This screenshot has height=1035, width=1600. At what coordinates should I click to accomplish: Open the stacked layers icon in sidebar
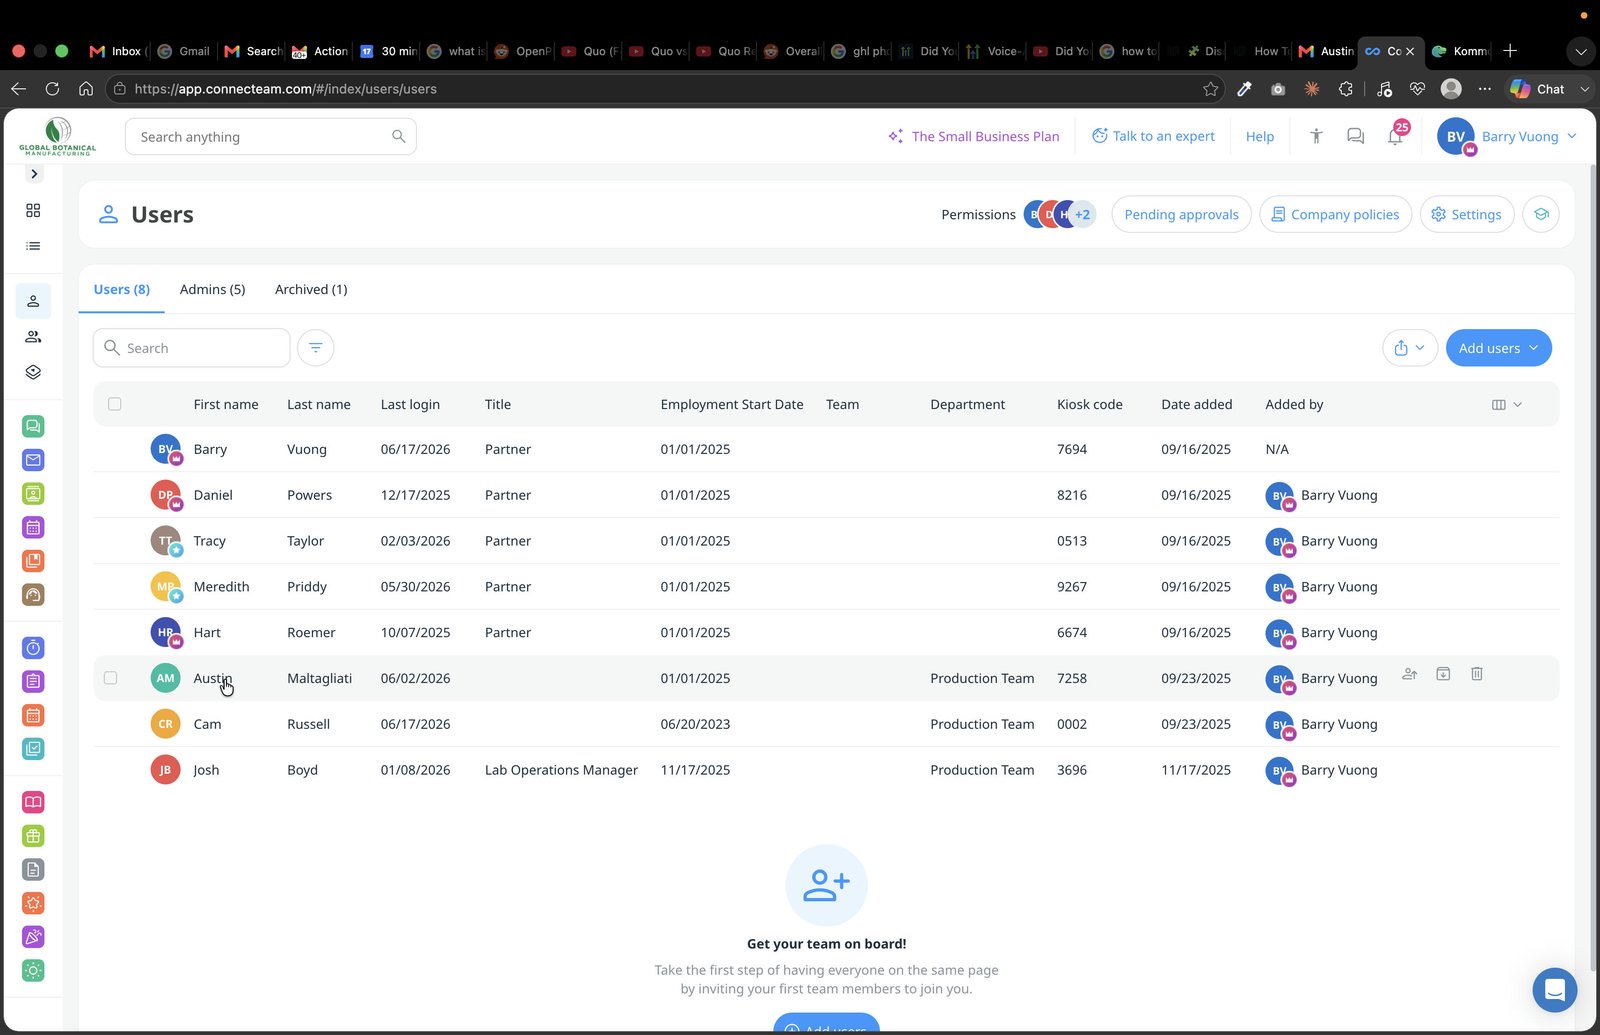(x=33, y=372)
